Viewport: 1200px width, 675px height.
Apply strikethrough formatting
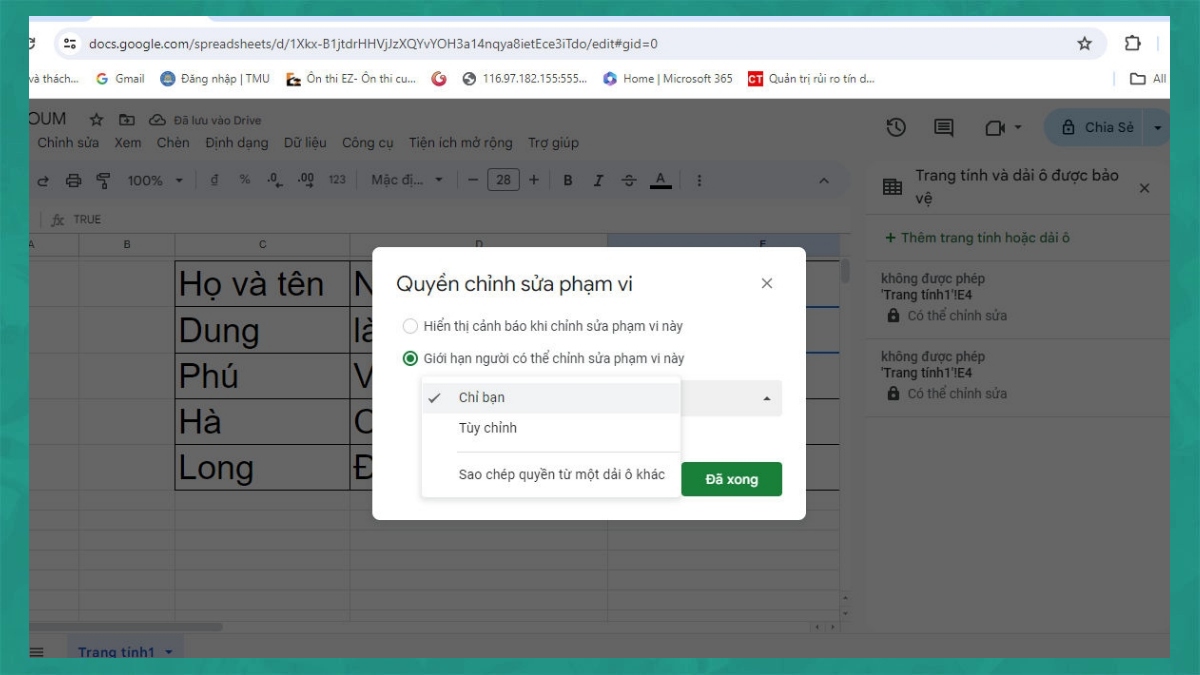click(x=628, y=180)
